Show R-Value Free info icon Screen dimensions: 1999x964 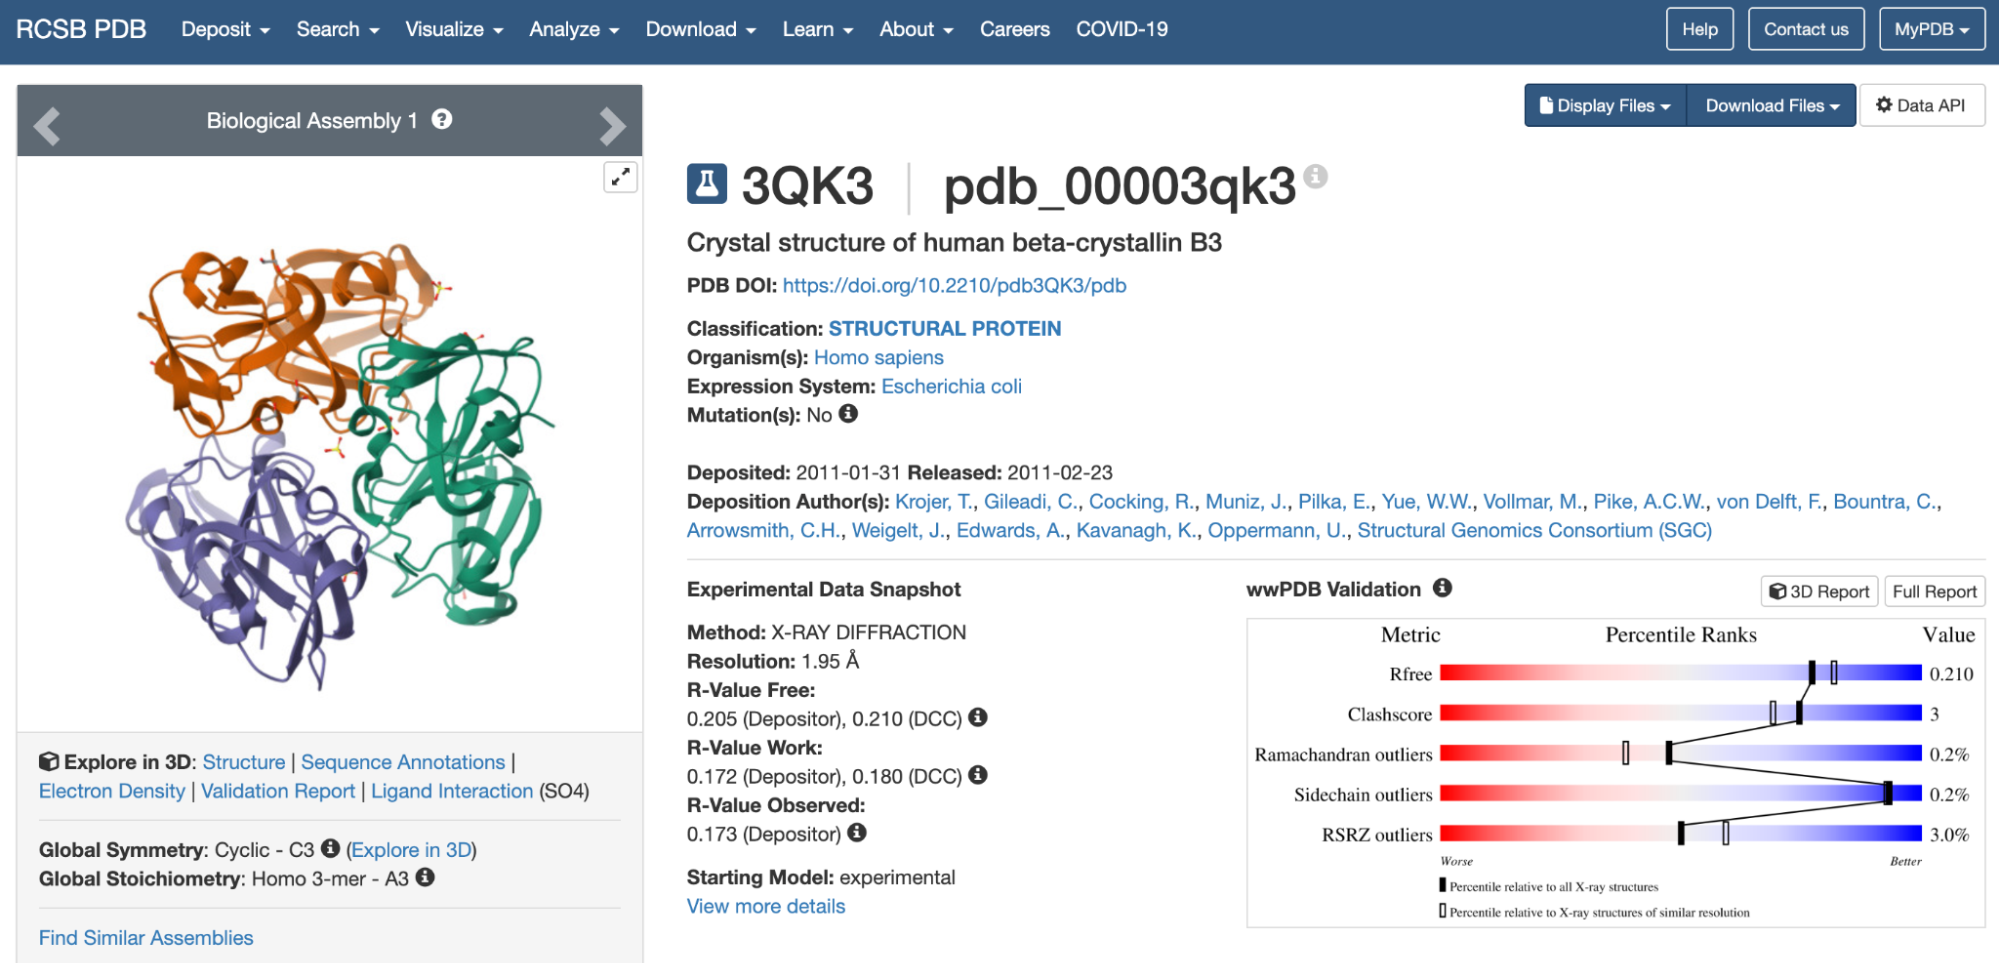click(978, 717)
